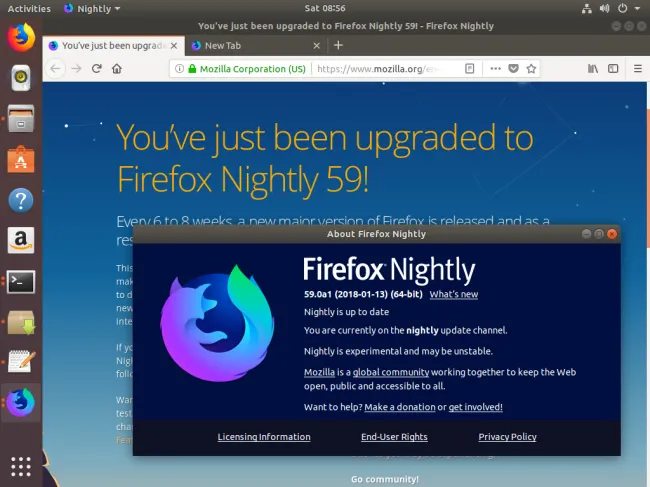Open End-User Rights link
Viewport: 650px width, 487px height.
[x=394, y=437]
